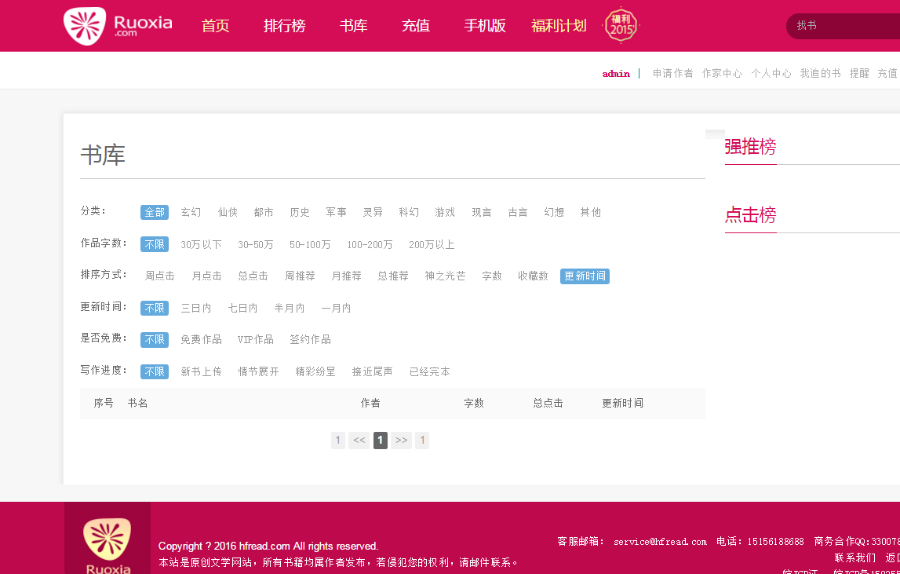900x574 pixels.
Task: Filter progress by 已经完本
Action: [429, 372]
